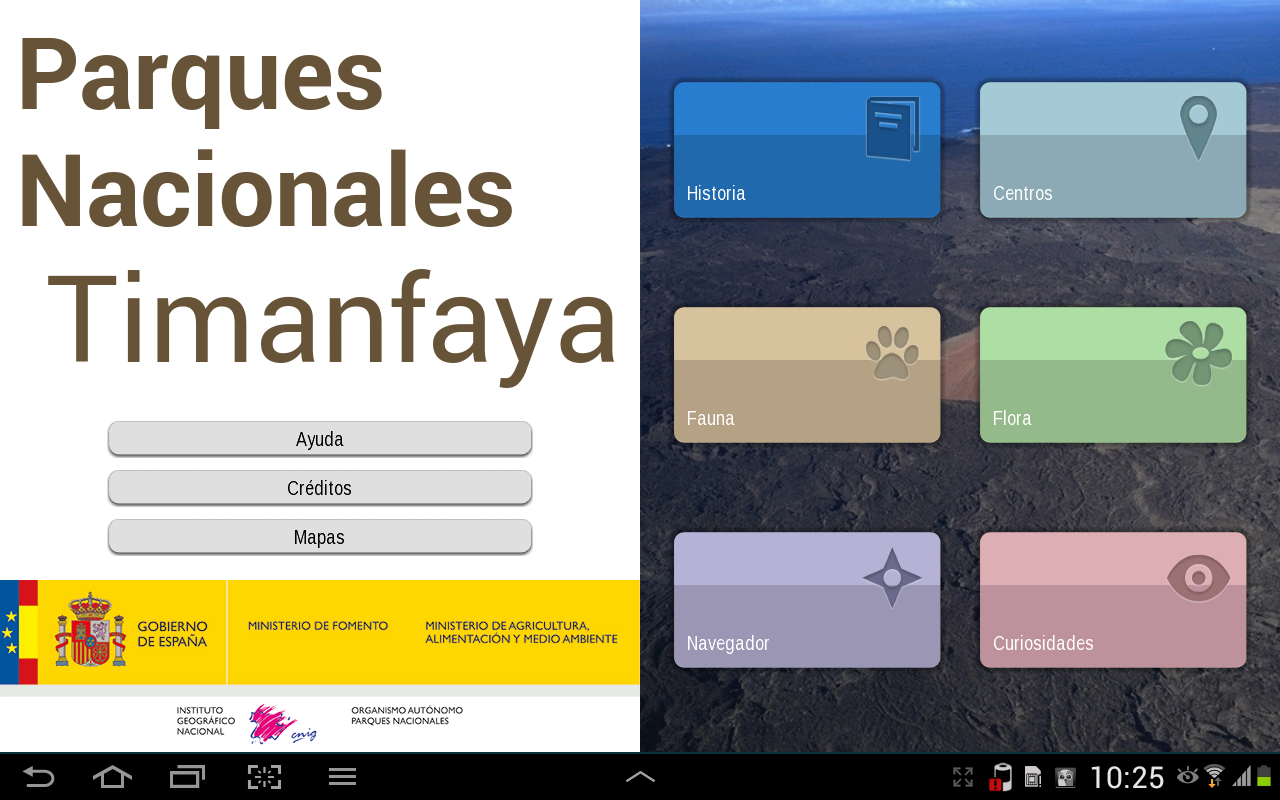Image resolution: width=1280 pixels, height=800 pixels.
Task: Open recent apps icon in navigation bar
Action: point(187,777)
